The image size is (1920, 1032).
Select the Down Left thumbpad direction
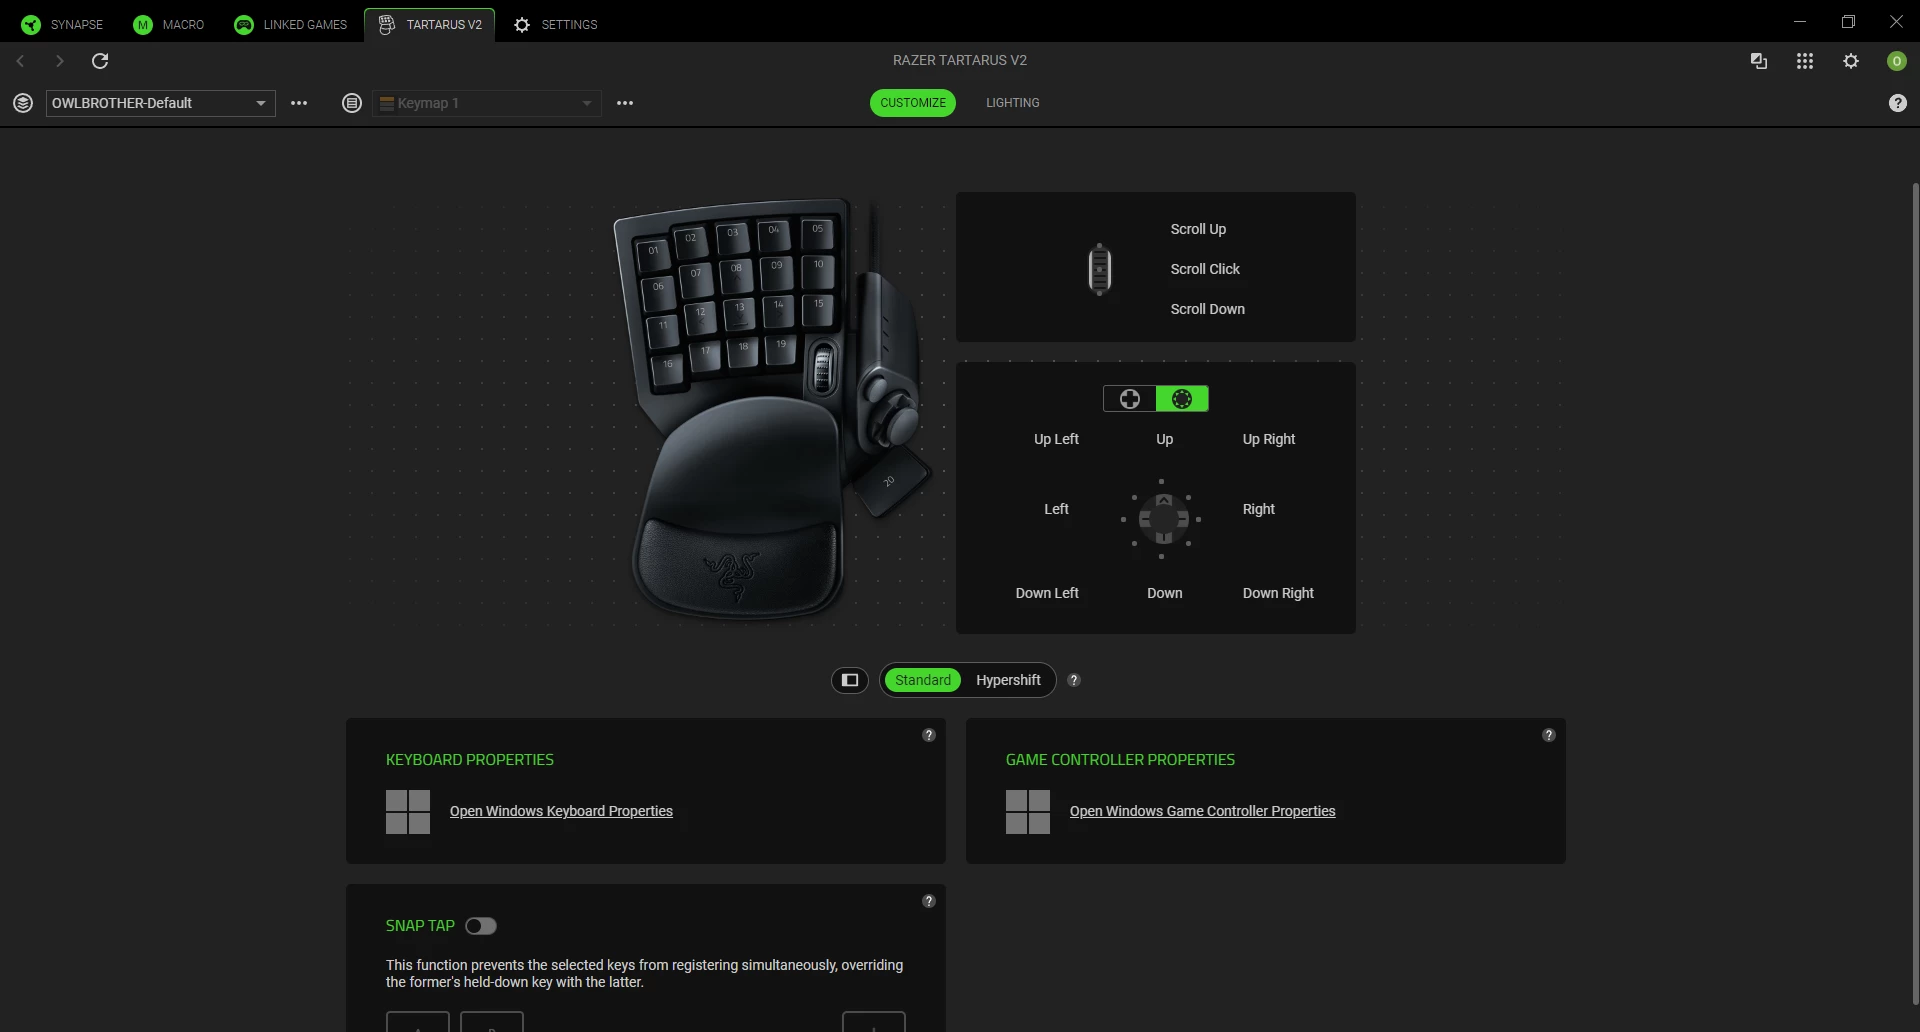[x=1047, y=593]
